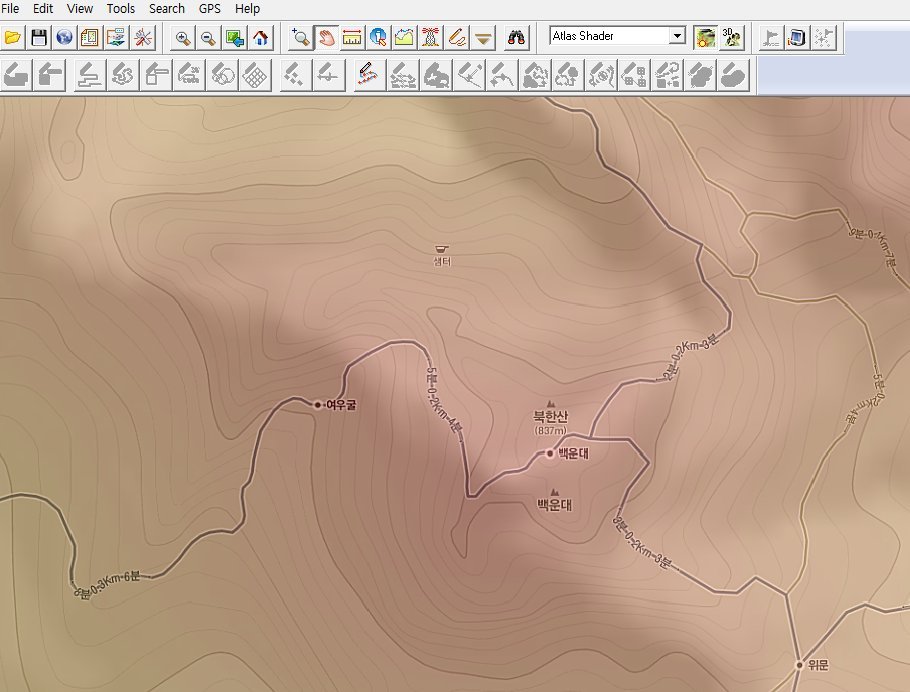Click the Save Workspace floppy disk icon
Image resolution: width=910 pixels, height=692 pixels.
coord(39,38)
